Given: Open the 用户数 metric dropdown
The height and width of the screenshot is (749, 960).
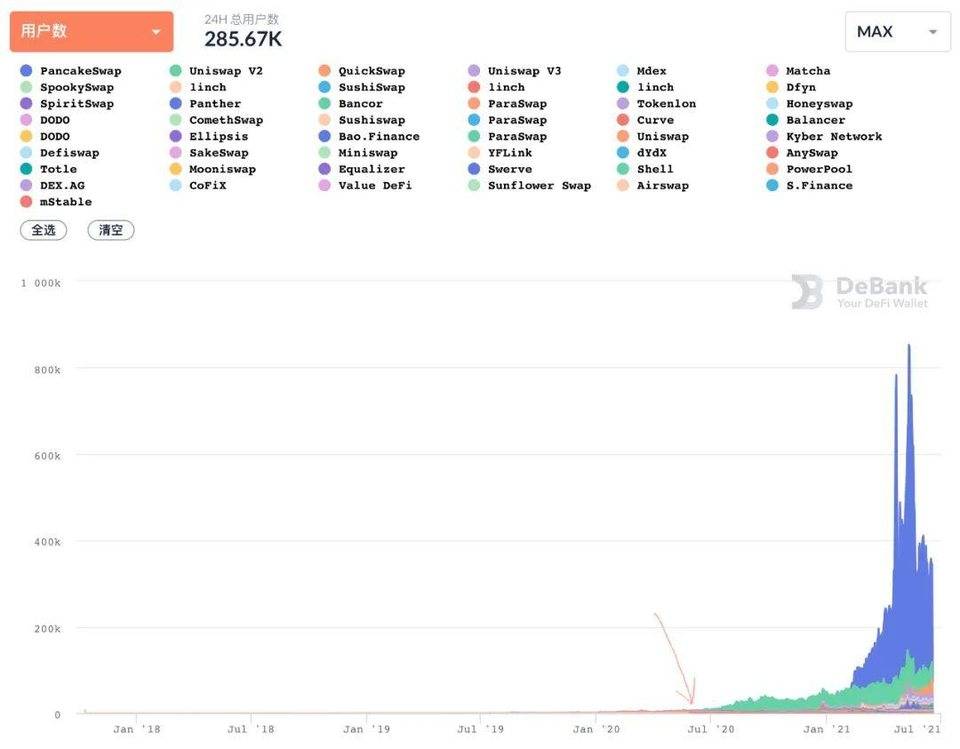Looking at the screenshot, I should [x=91, y=31].
